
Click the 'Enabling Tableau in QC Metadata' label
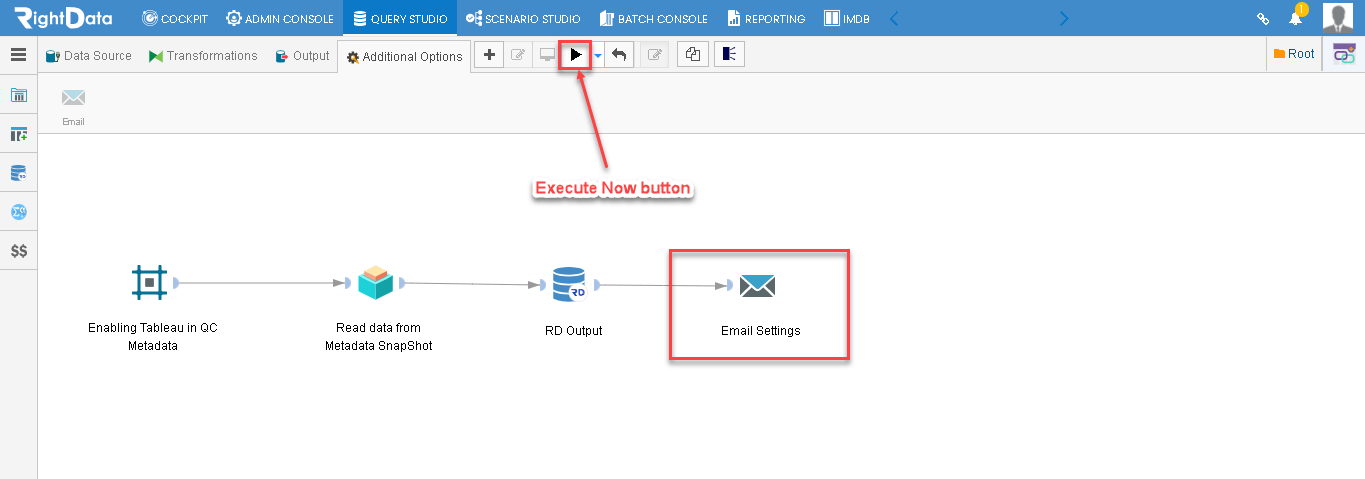click(152, 337)
